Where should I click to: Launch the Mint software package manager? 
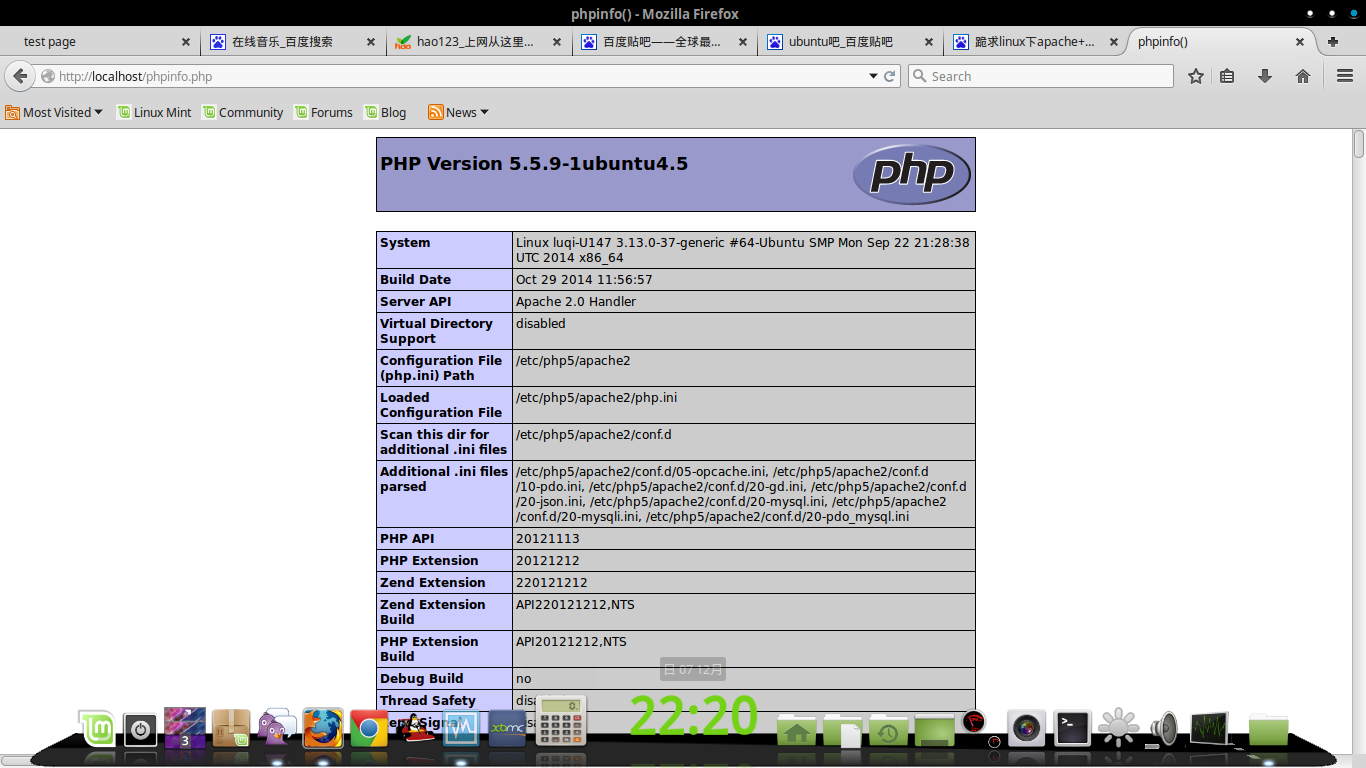click(x=231, y=728)
